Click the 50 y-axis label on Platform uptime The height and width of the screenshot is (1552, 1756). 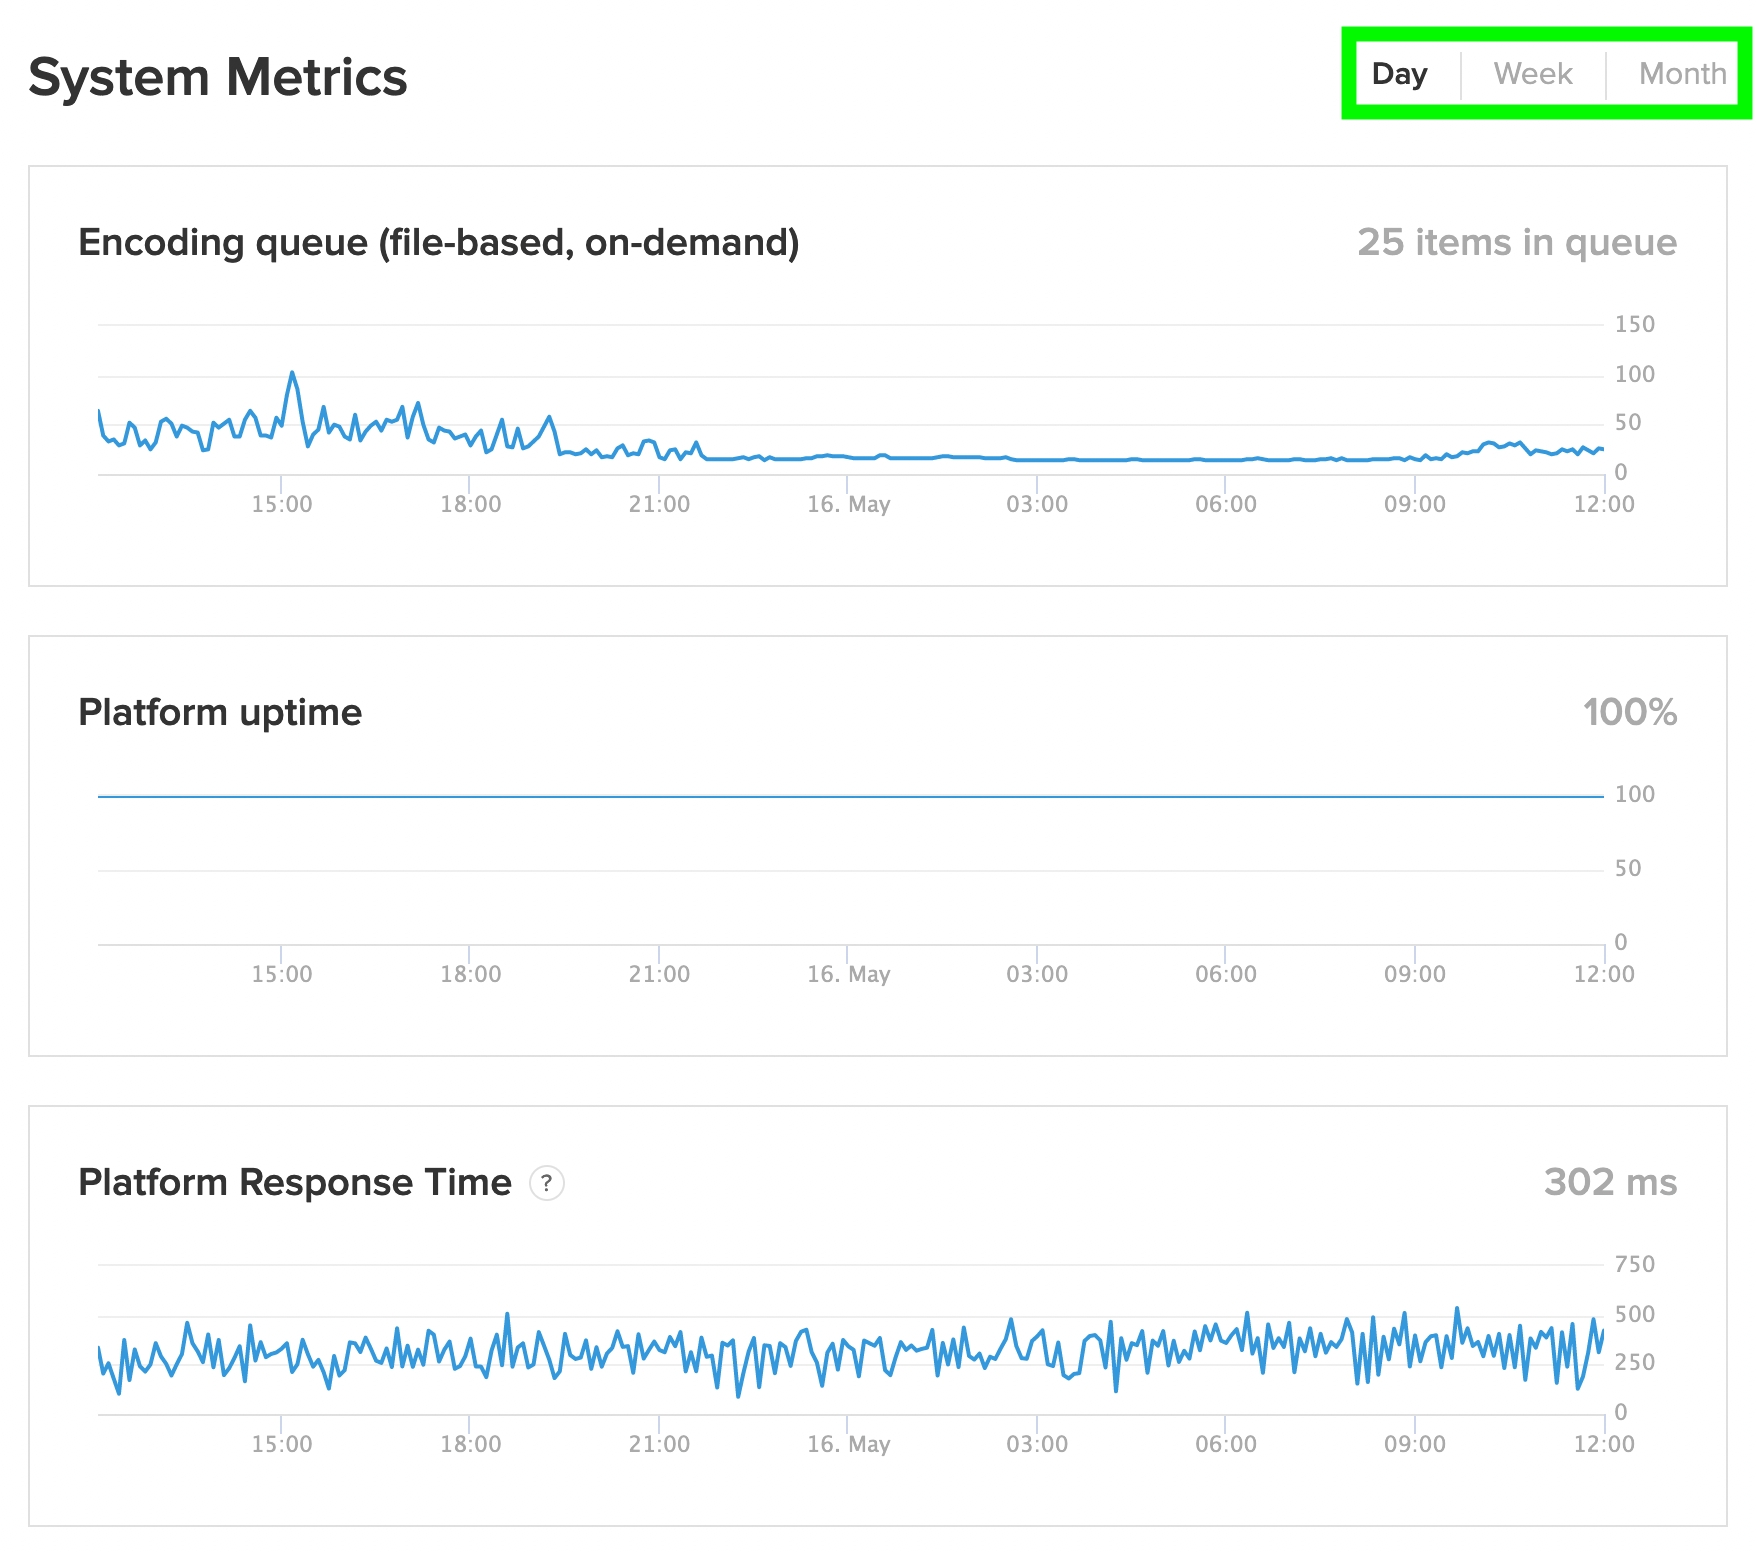pyautogui.click(x=1627, y=868)
